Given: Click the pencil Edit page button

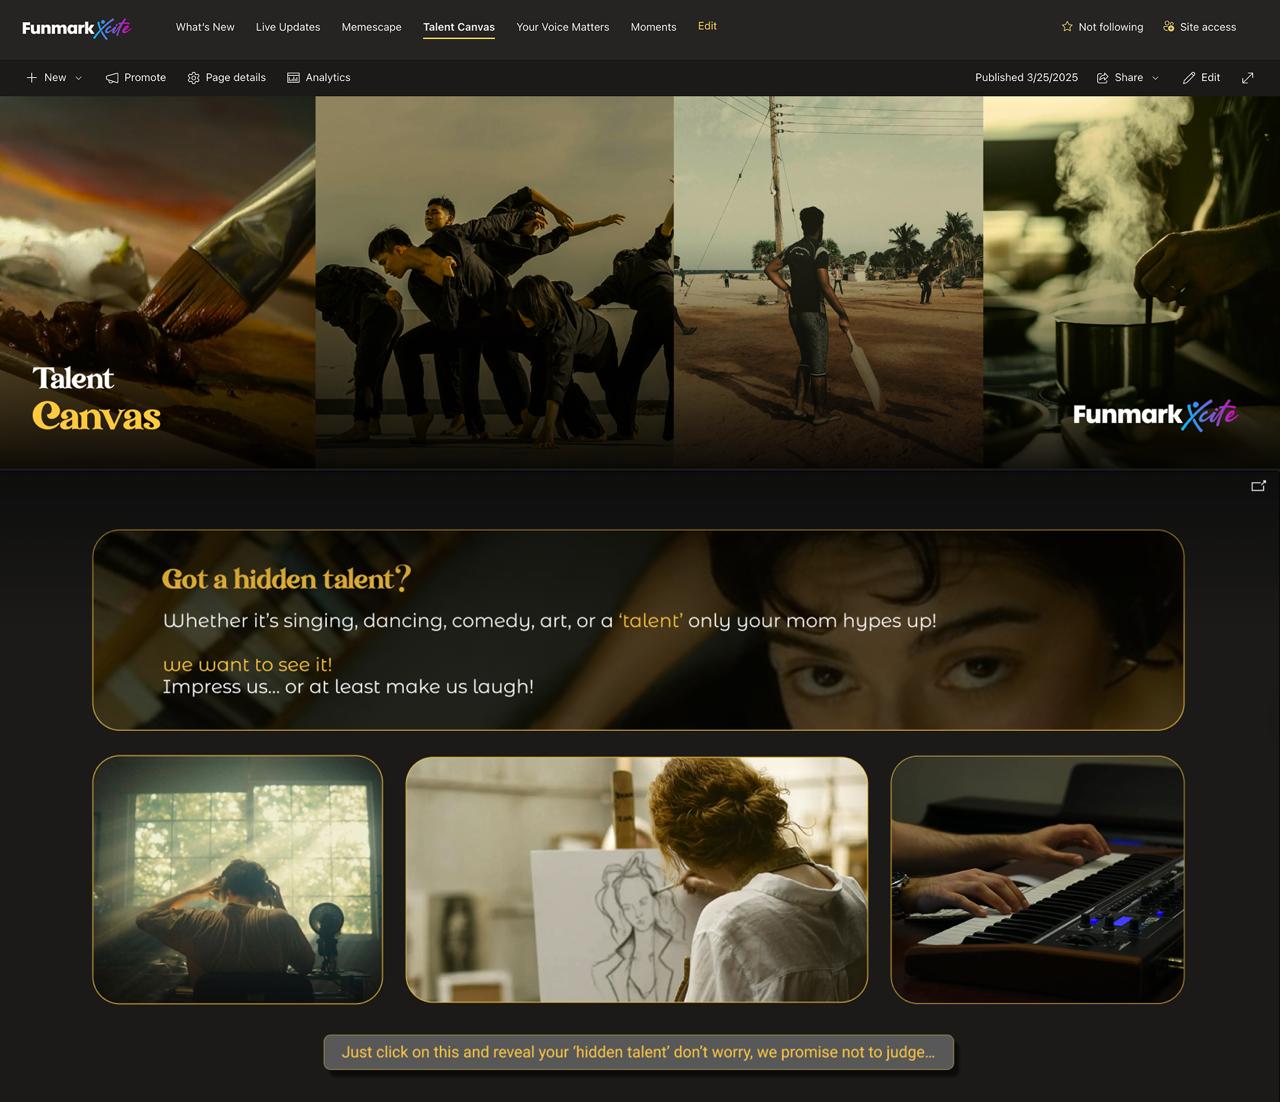Looking at the screenshot, I should pos(1201,77).
